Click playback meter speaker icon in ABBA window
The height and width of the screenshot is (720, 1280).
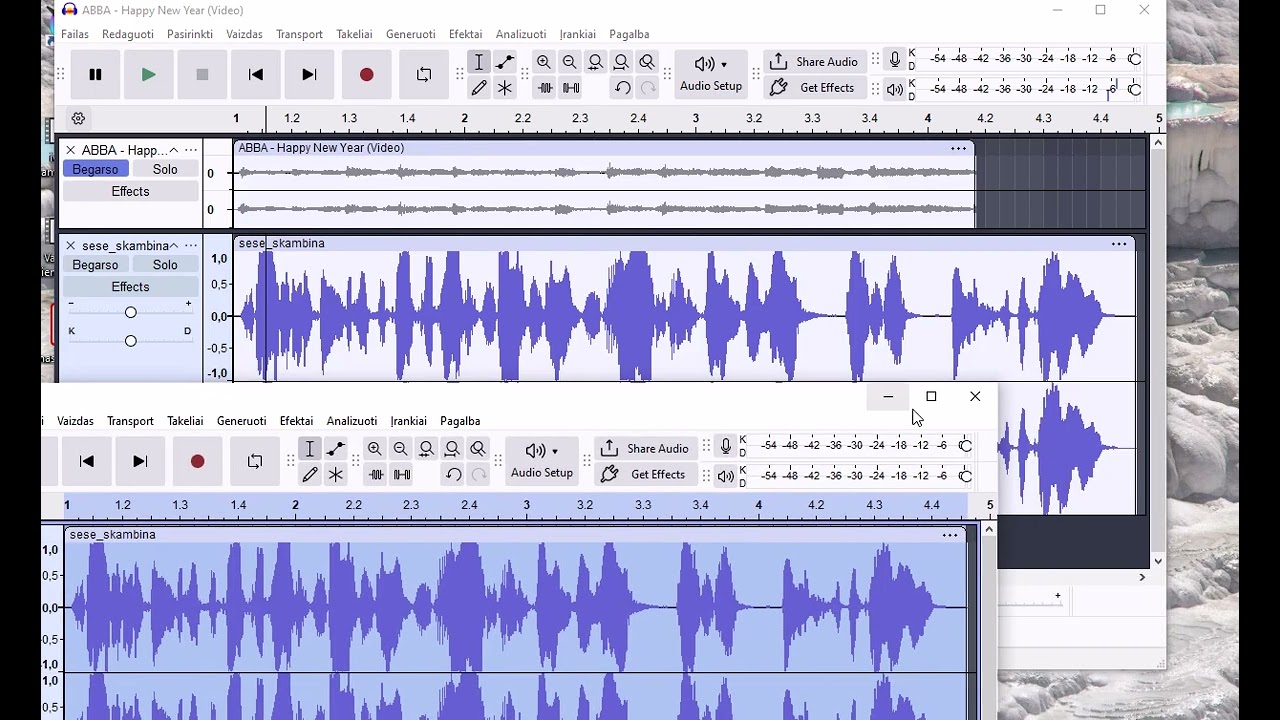(895, 89)
